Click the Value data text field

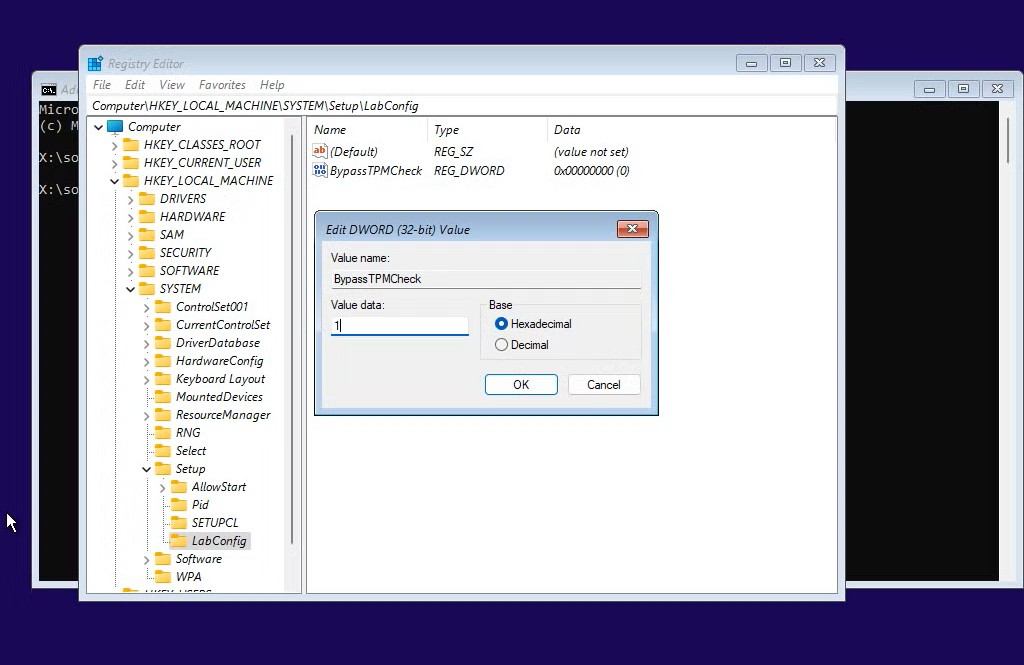400,326
